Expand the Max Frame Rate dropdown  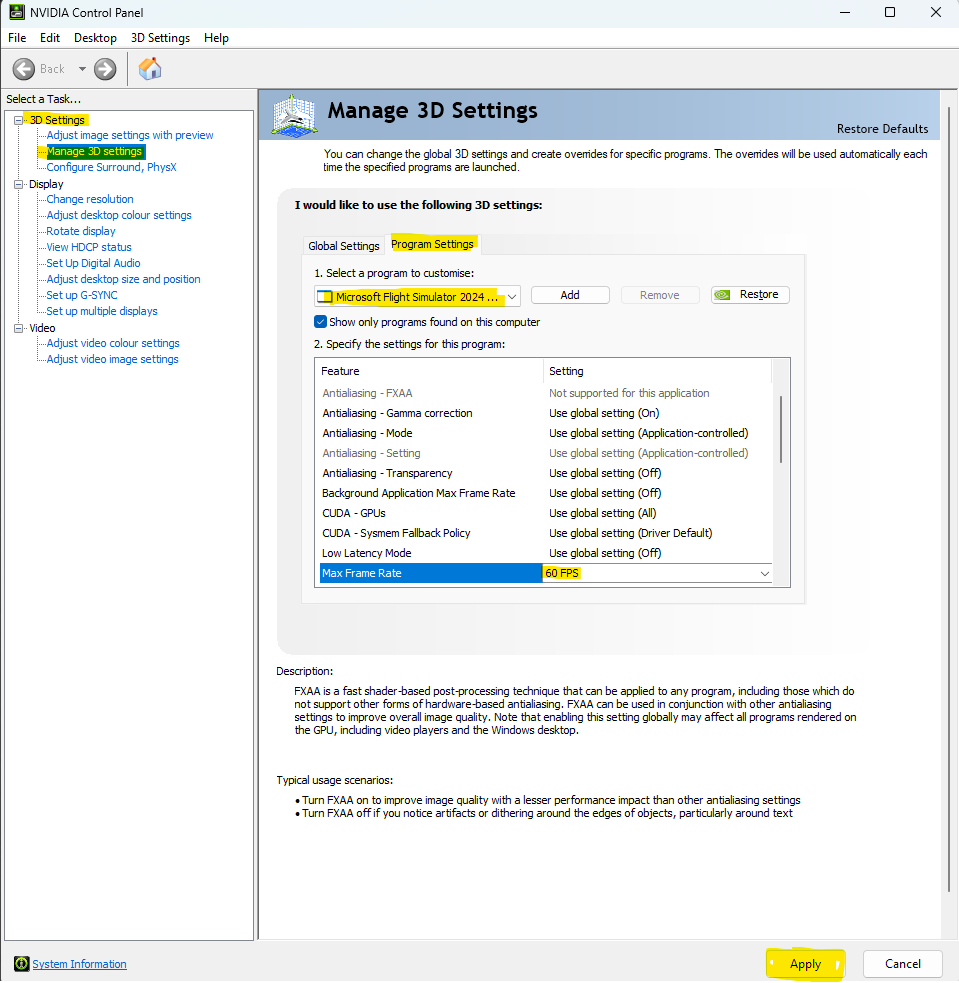pos(765,574)
